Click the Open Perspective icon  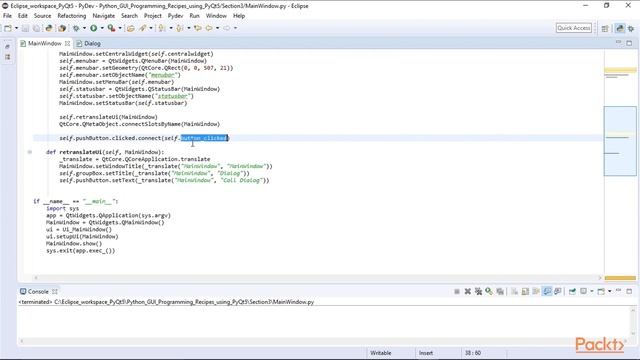click(605, 28)
